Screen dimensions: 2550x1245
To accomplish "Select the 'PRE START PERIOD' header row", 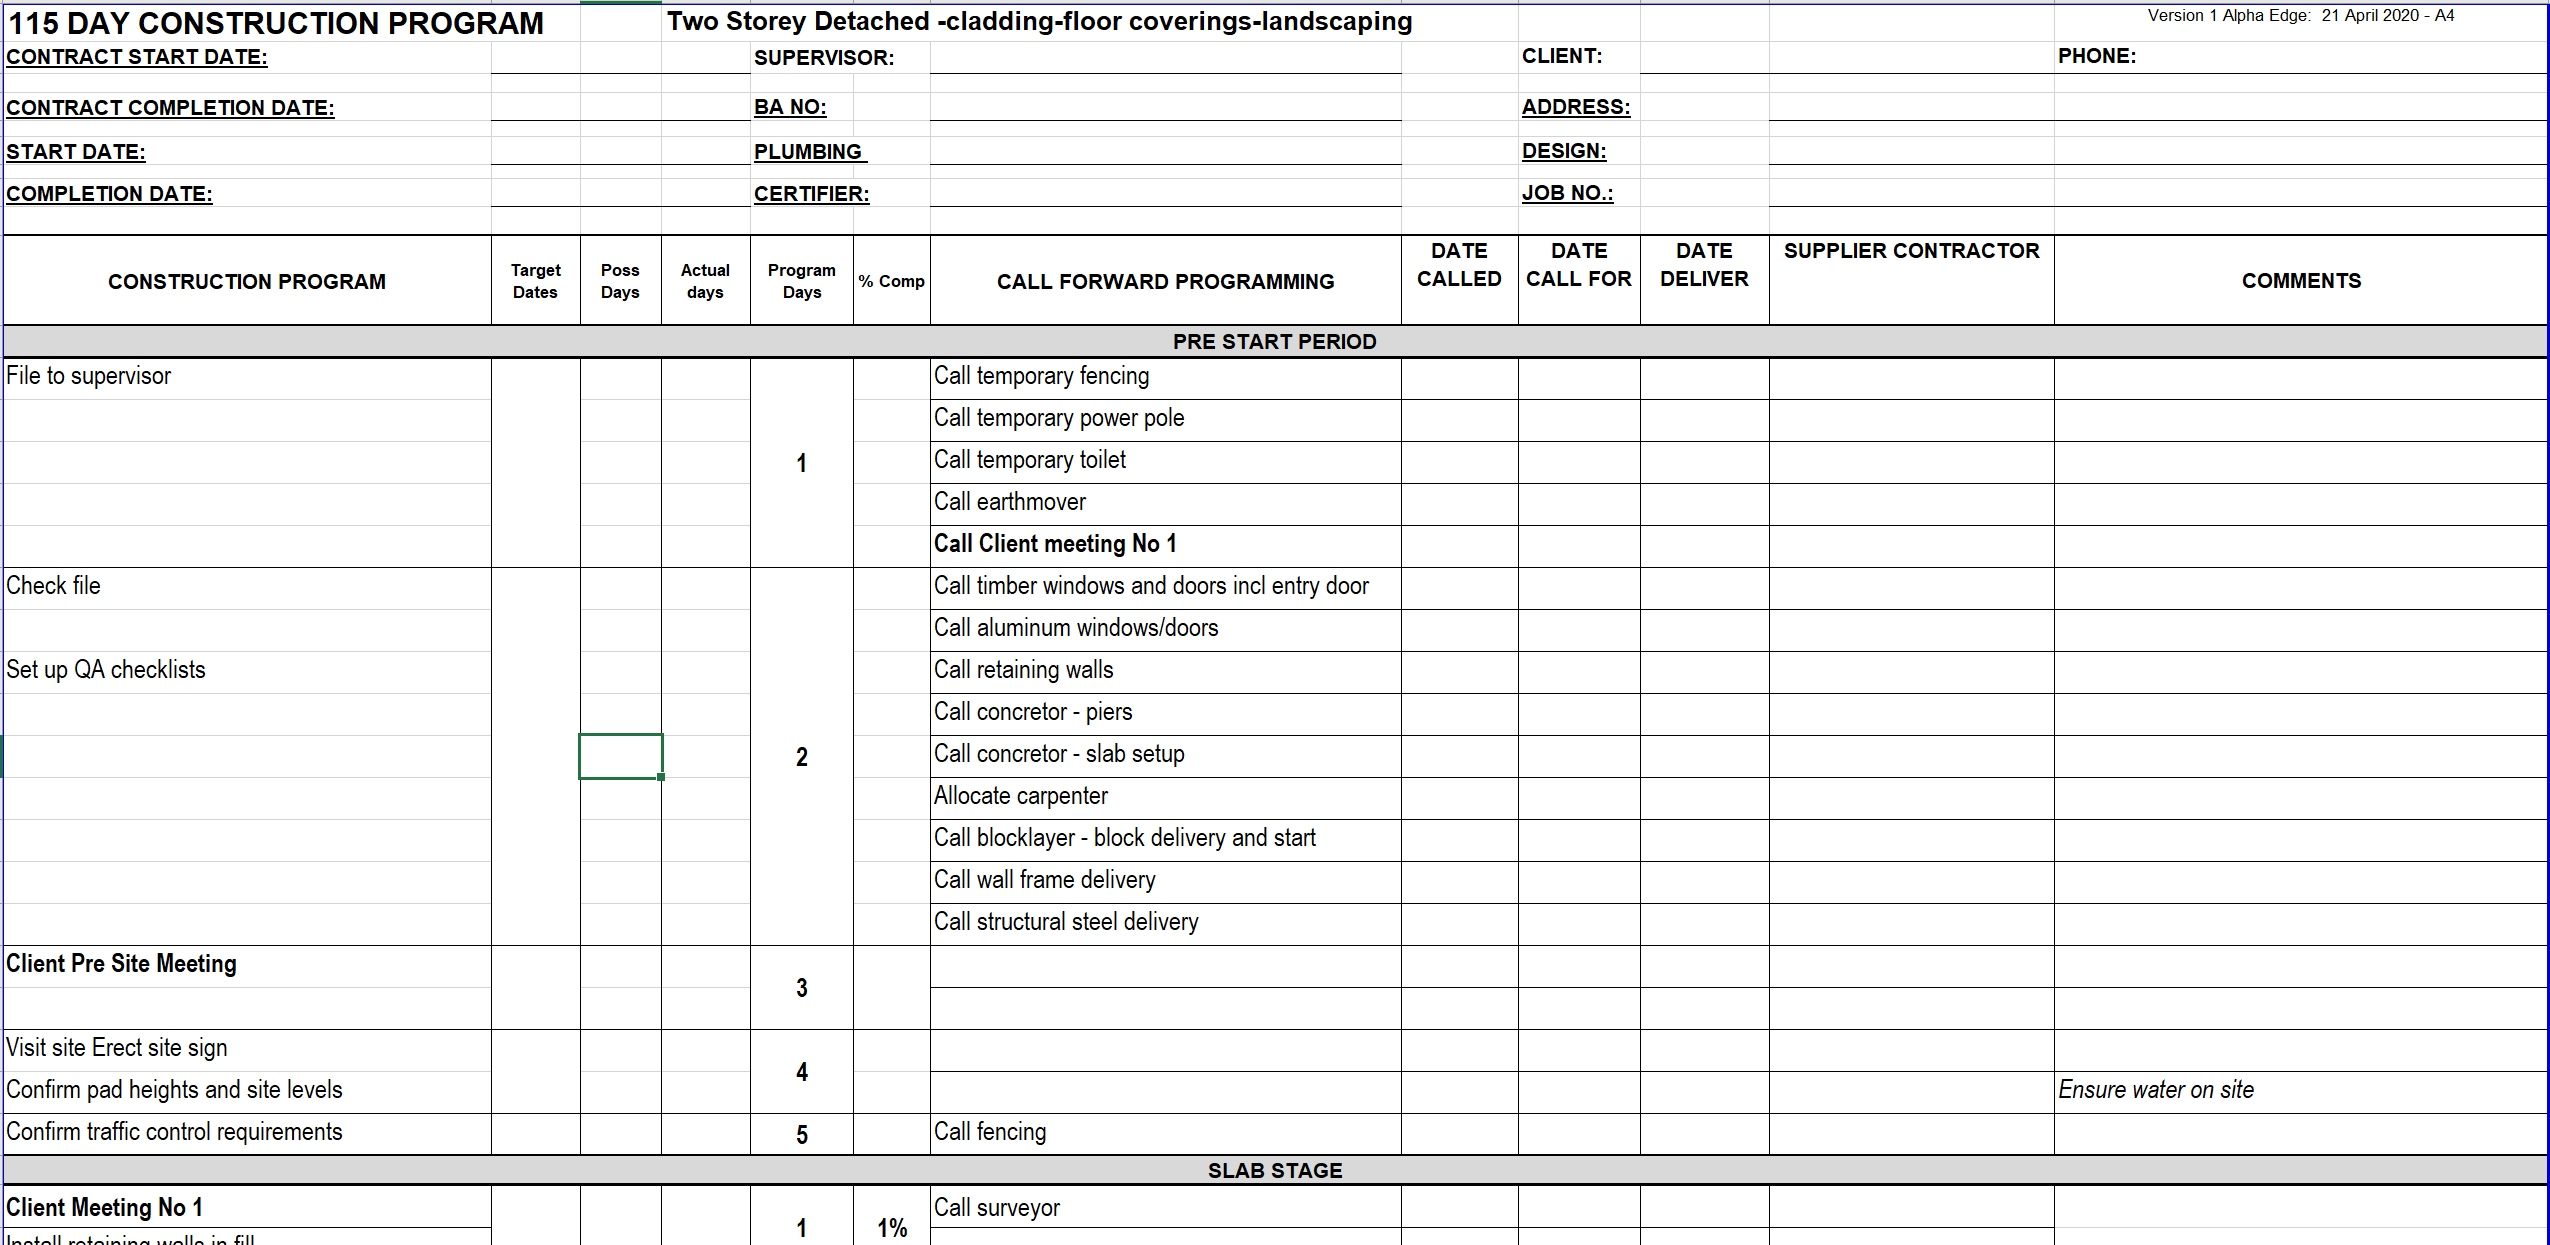I will coord(1274,342).
